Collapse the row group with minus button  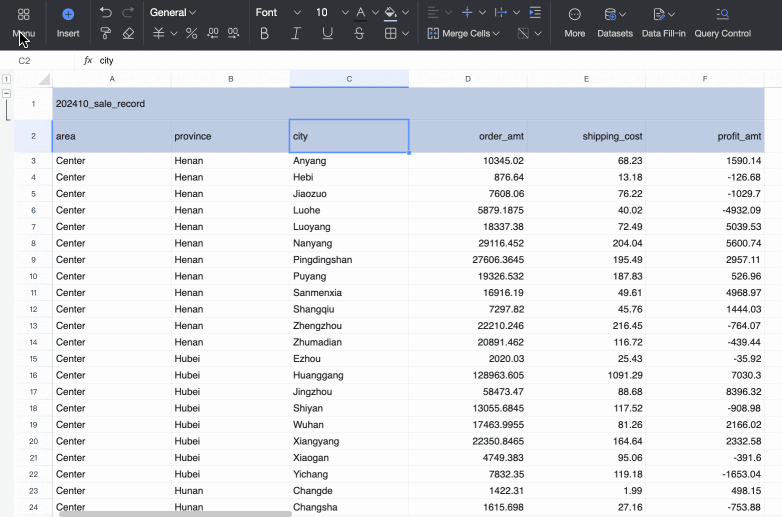7,93
